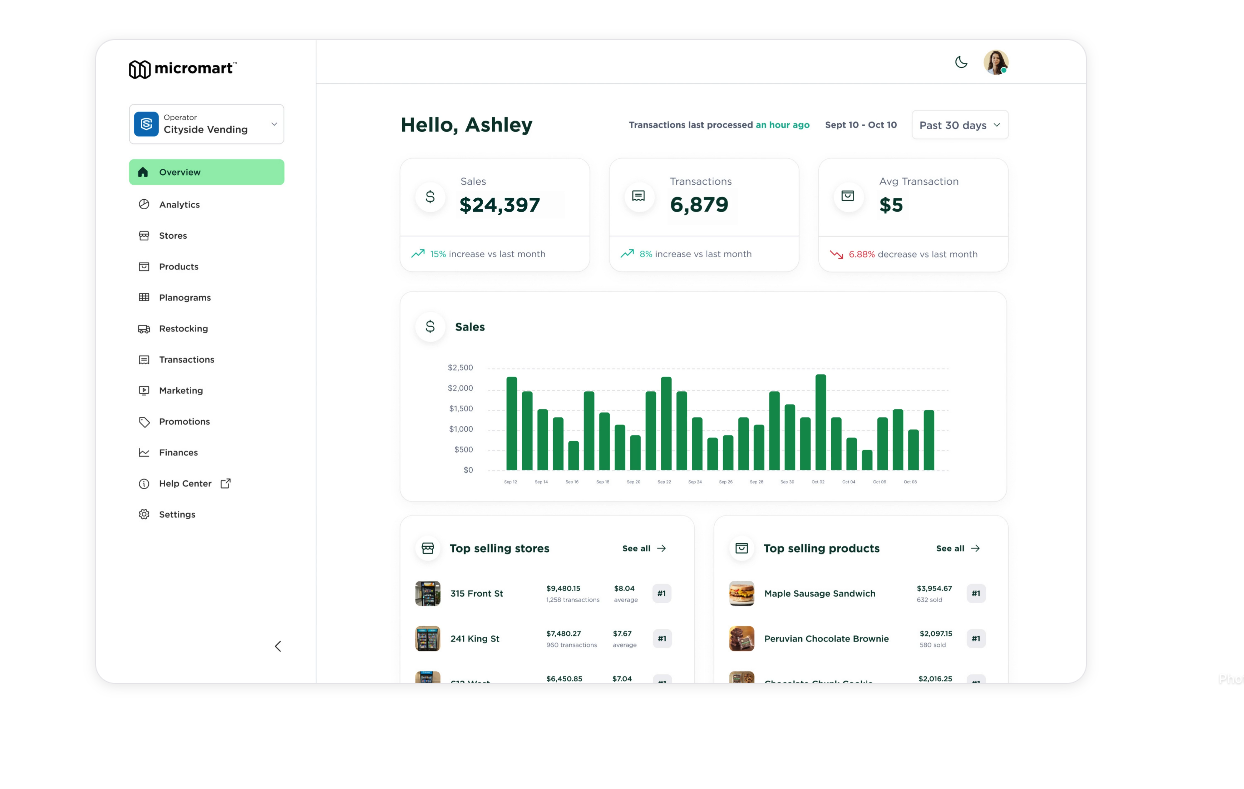
Task: Click the Settings gear icon
Action: (144, 515)
